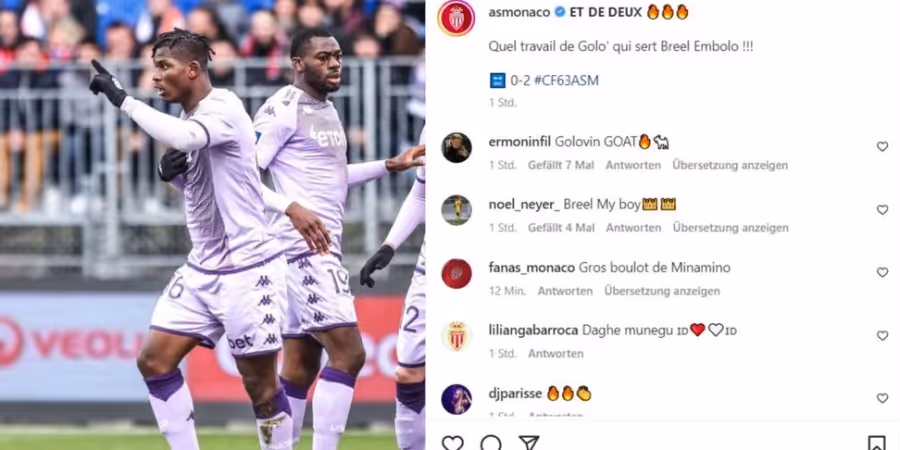Like fanas_monaco's Minamino comment
This screenshot has height=450, width=900.
coord(882,273)
